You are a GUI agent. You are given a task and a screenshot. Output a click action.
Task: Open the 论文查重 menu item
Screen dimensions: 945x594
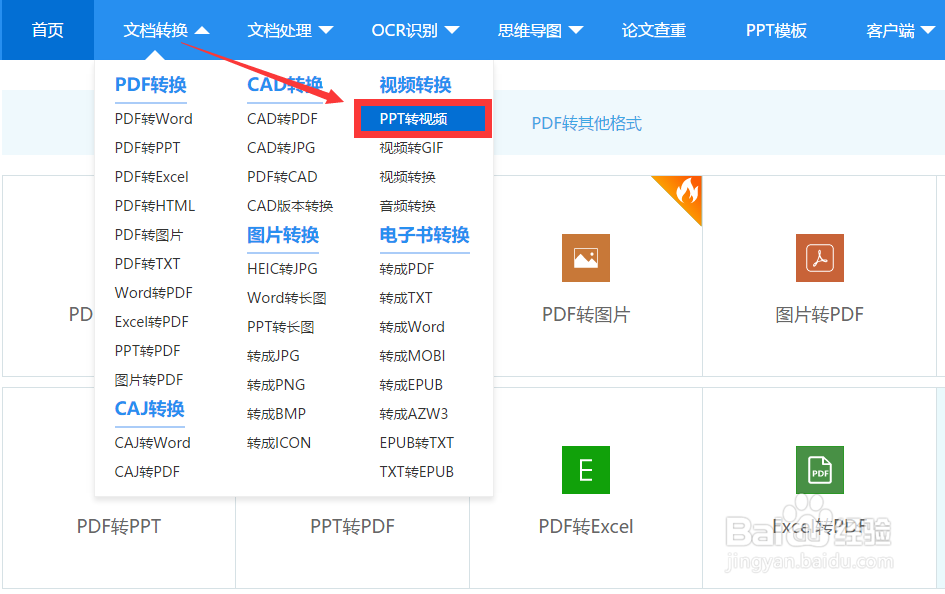coord(654,30)
